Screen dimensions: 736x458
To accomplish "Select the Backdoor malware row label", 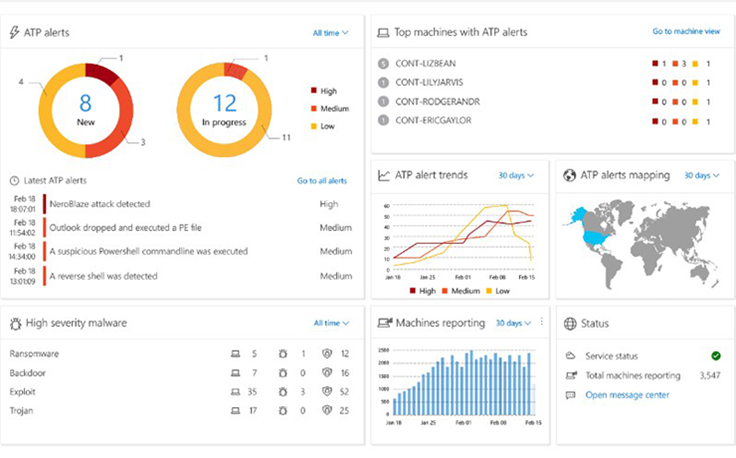I will tap(28, 373).
